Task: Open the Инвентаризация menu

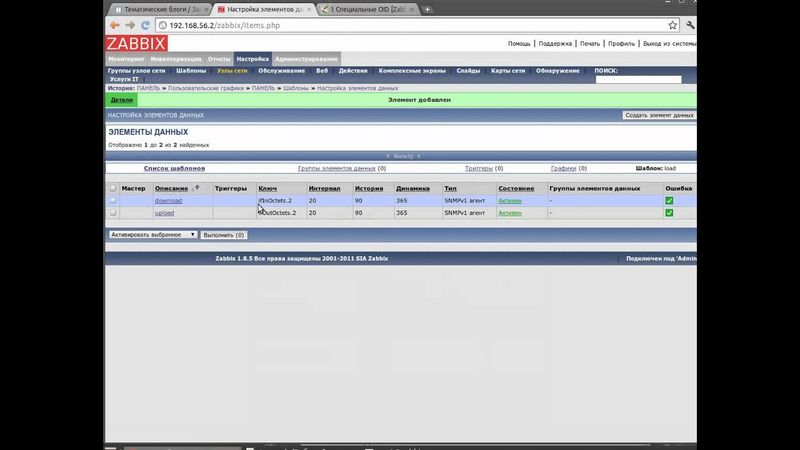Action: (176, 59)
